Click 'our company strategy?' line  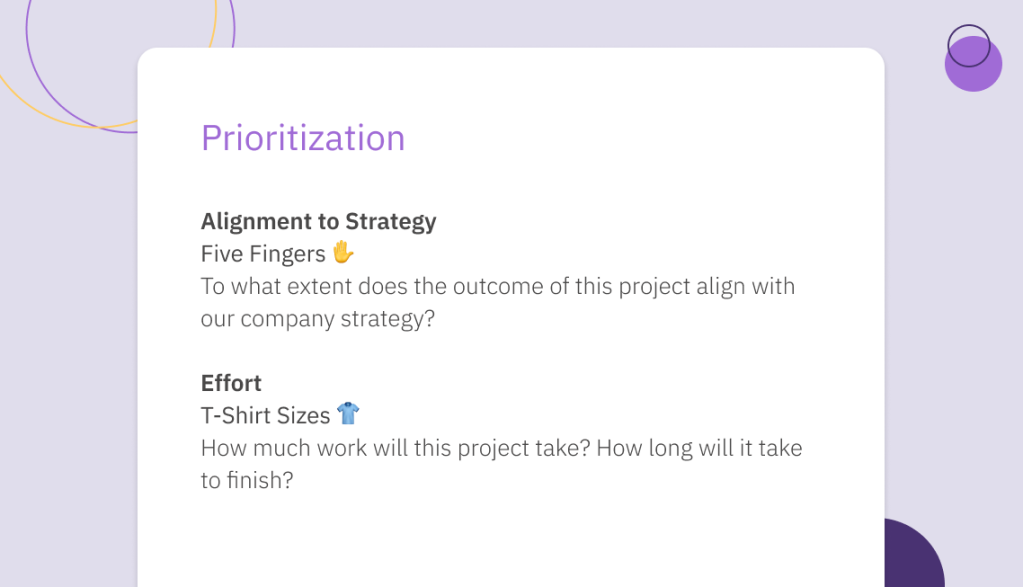click(x=318, y=319)
